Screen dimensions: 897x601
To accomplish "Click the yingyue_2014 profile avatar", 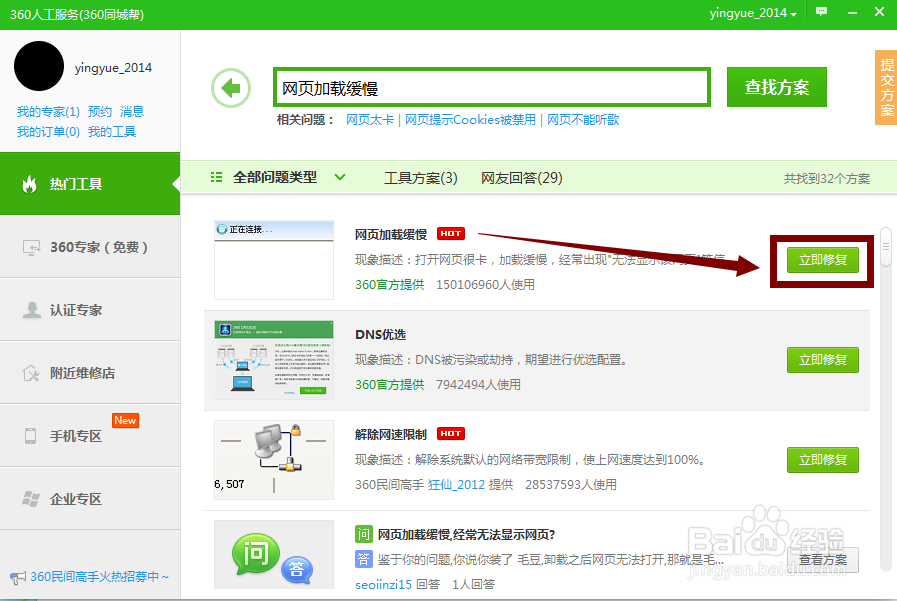I will point(39,66).
